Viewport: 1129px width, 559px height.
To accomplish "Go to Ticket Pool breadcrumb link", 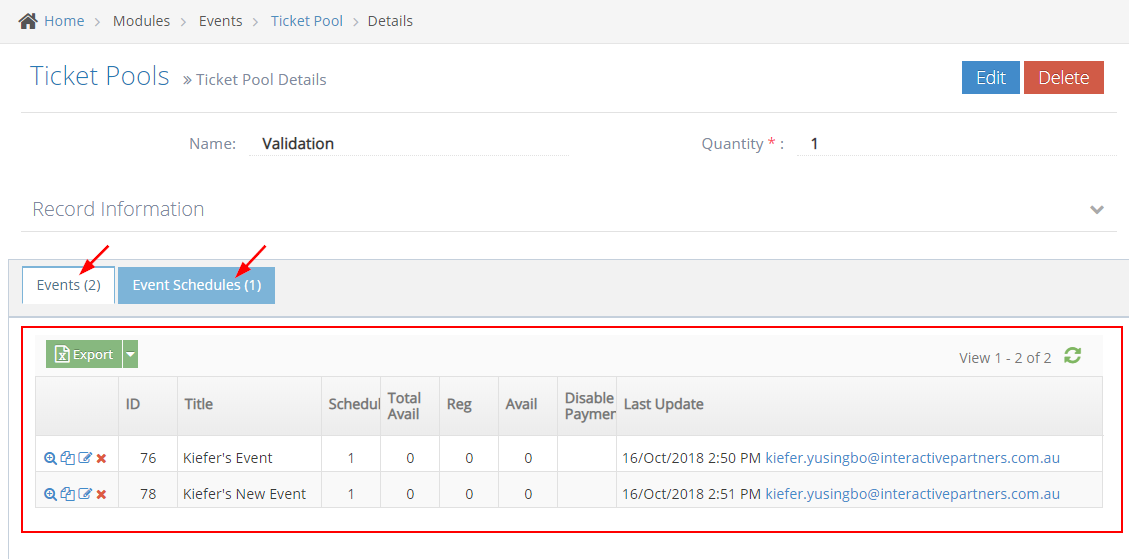I will pos(306,21).
